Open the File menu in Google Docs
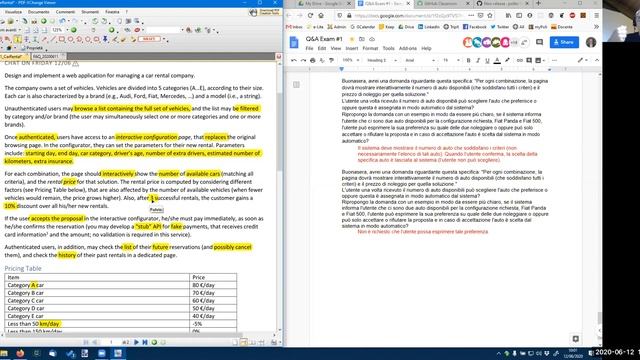Image resolution: width=640 pixels, height=360 pixels. 309,48
